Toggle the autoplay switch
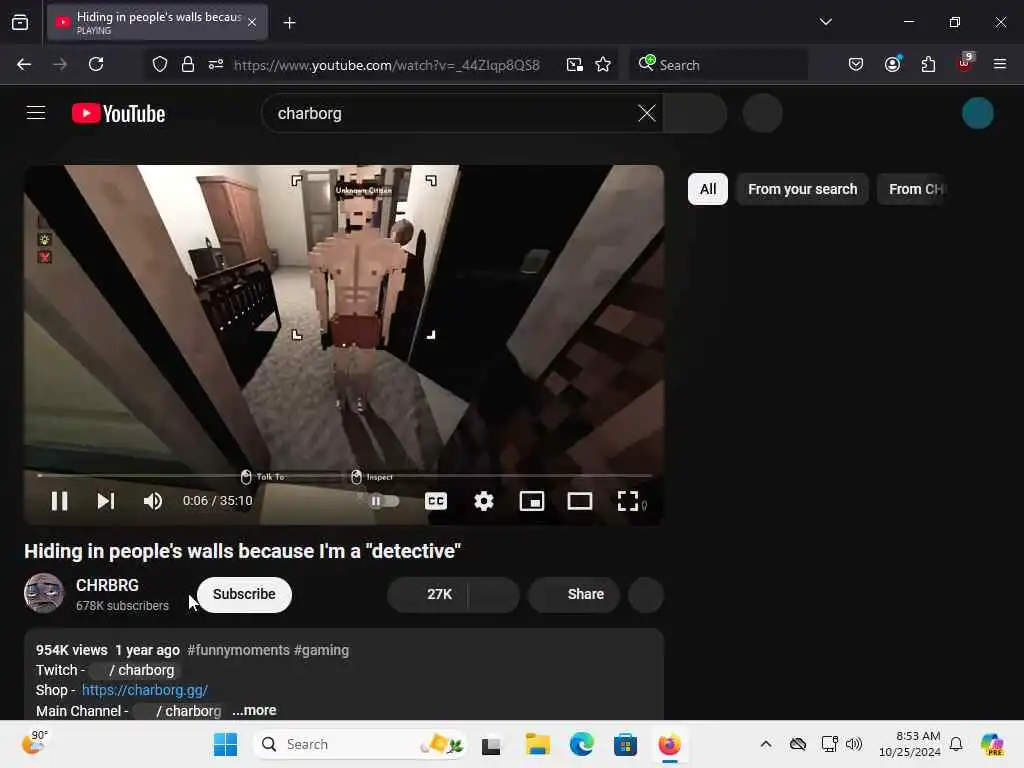 pyautogui.click(x=384, y=501)
